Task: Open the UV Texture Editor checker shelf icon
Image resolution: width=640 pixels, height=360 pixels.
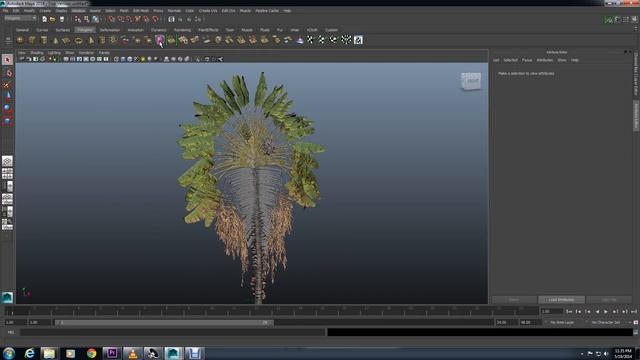Action: tap(358, 40)
